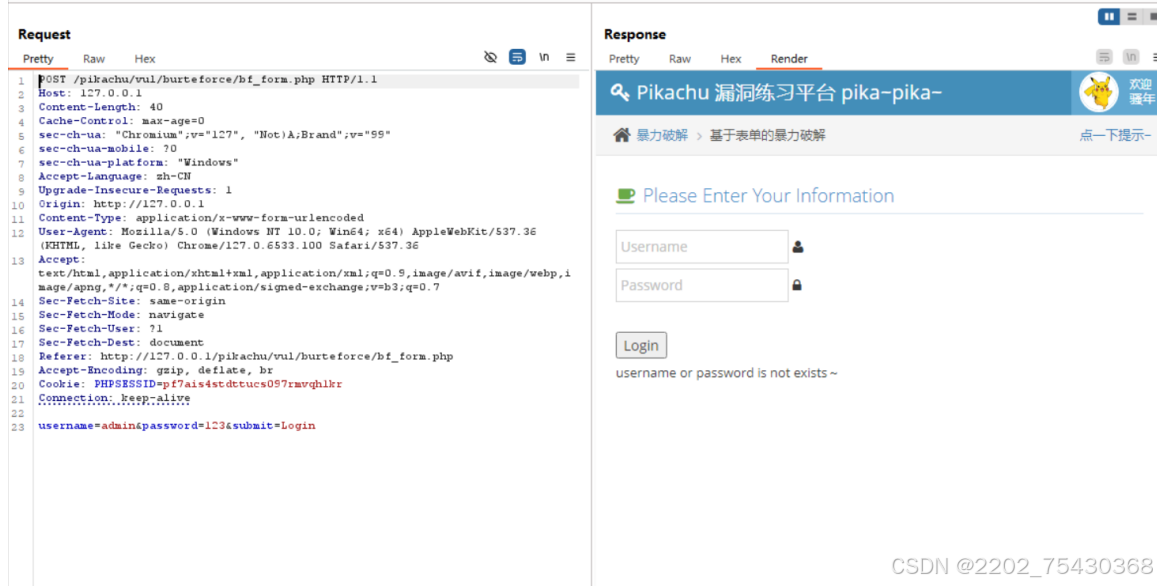The image size is (1157, 586).
Task: Open the Response Raw tab
Action: click(x=680, y=59)
